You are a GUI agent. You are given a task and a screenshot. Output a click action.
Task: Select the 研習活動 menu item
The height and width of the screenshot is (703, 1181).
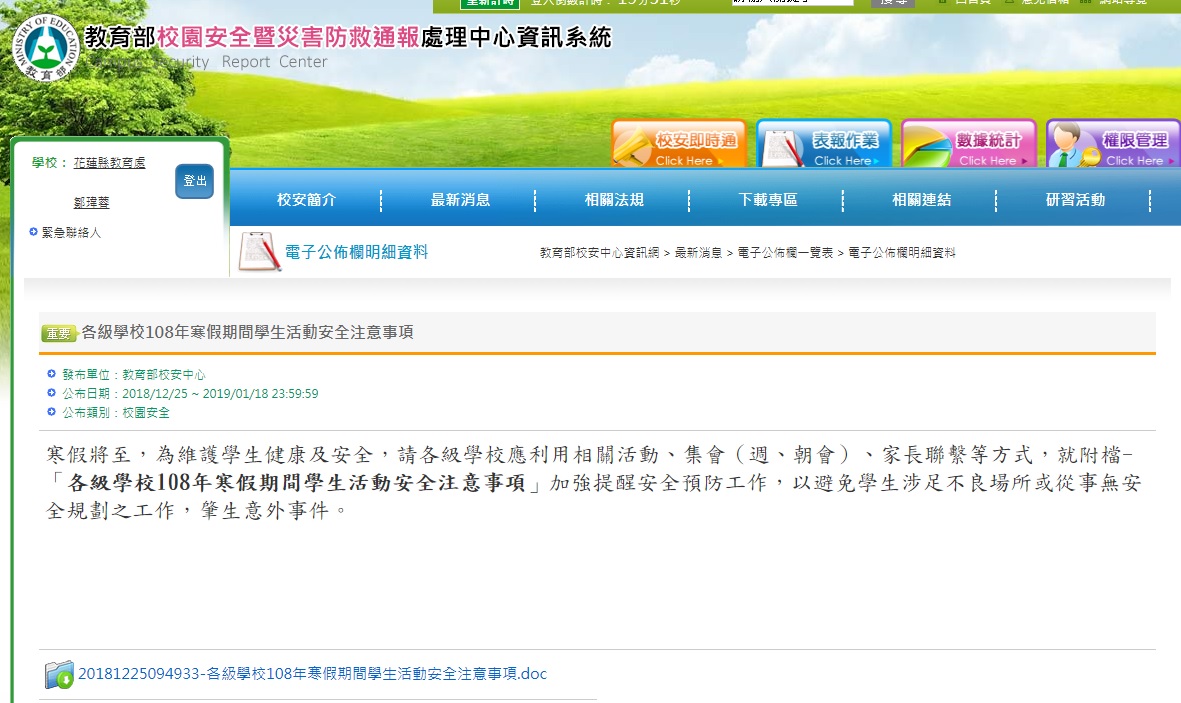(x=1075, y=200)
